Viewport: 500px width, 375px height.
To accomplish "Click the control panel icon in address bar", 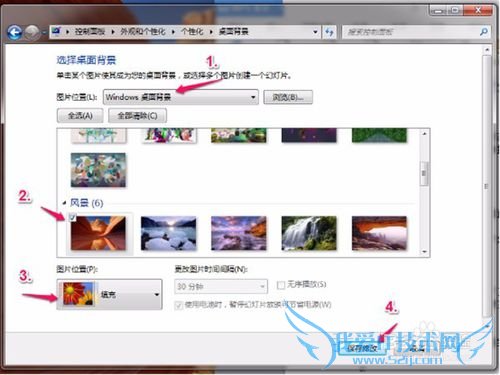I will click(56, 31).
